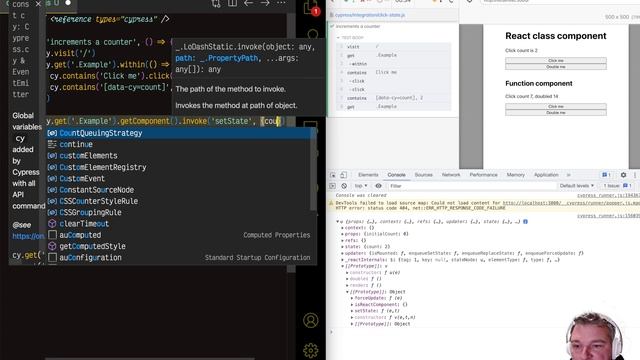This screenshot has height=360, width=640.
Task: Show more DevTools tabs via chevrons
Action: 568,175
